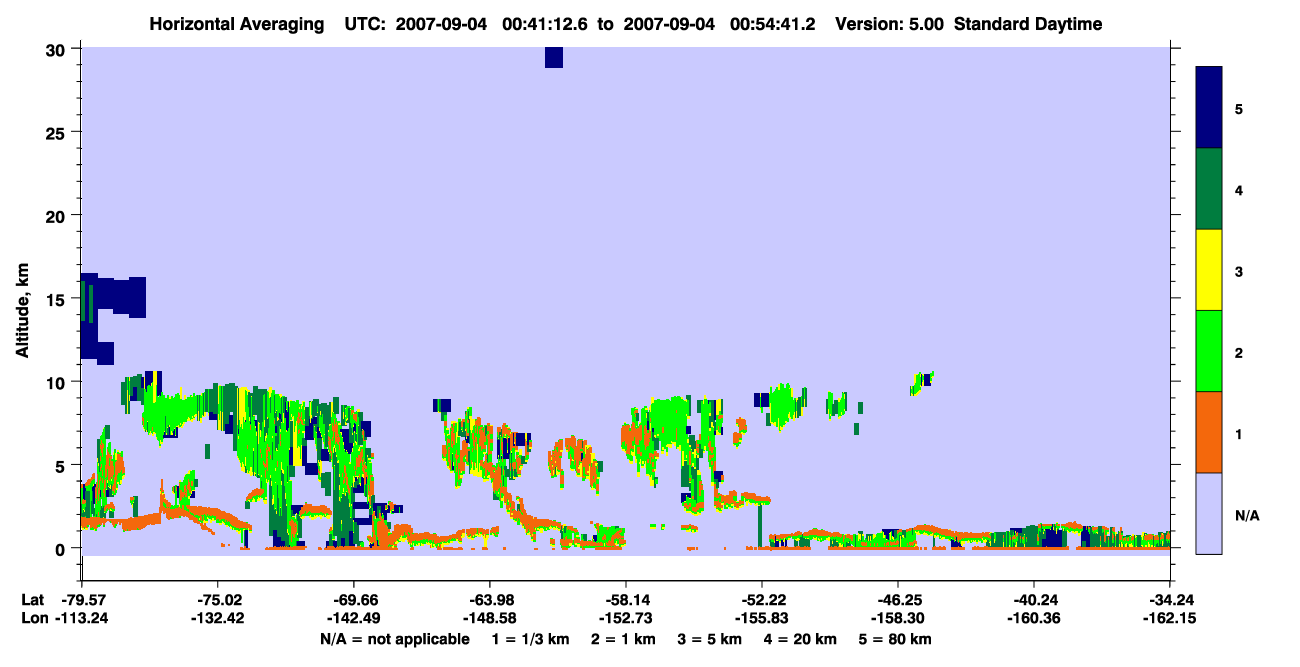
Task: Click the '5 = 80 km' legend entry
Action: pyautogui.click(x=895, y=639)
